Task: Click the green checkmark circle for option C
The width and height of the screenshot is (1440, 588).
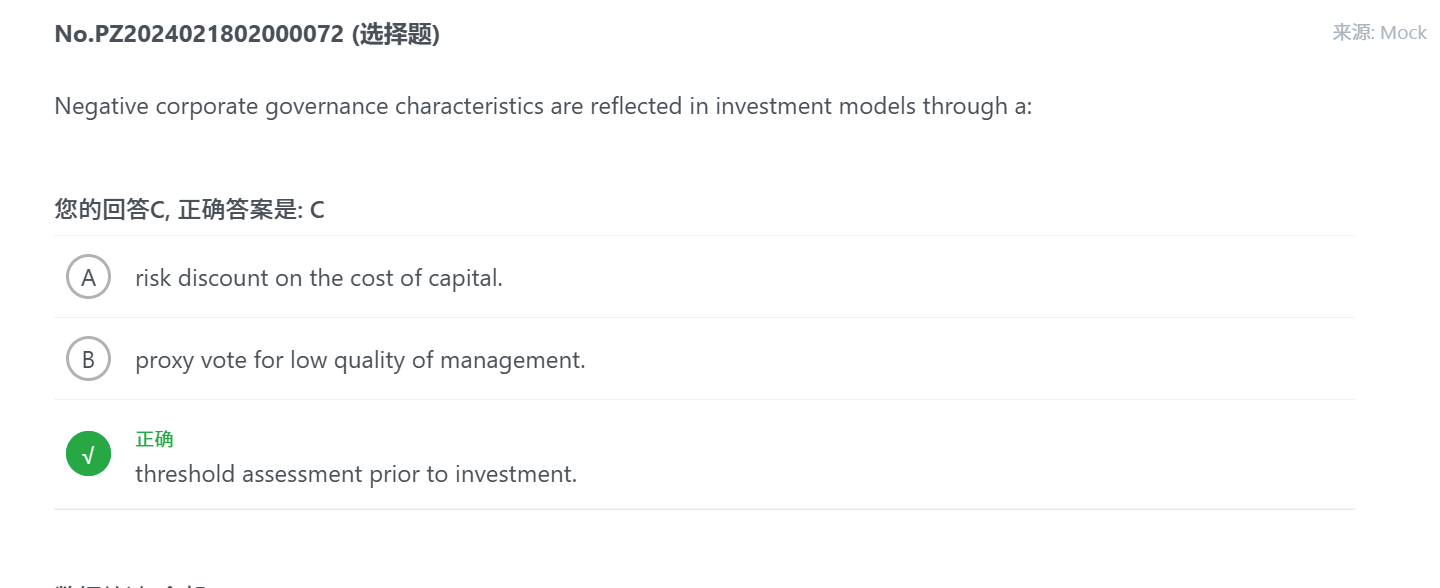Action: (88, 454)
